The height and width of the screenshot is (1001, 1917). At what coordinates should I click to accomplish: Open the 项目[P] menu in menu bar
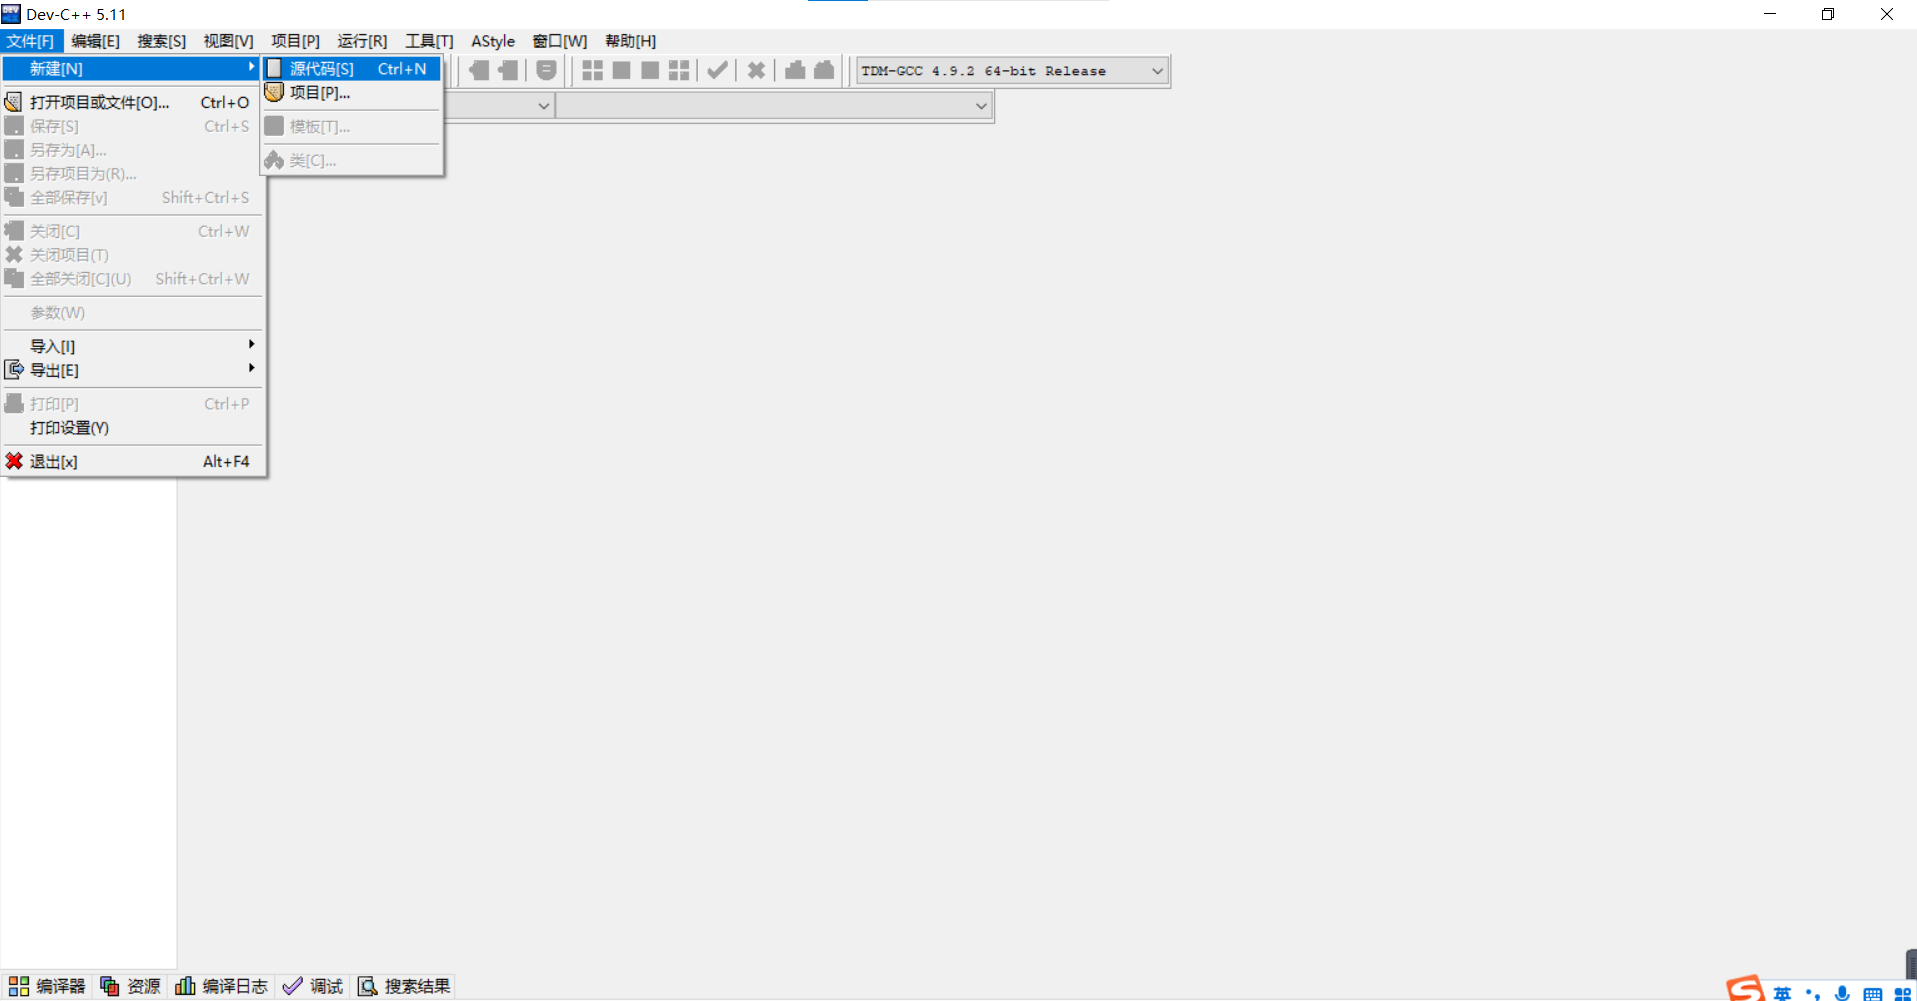(x=295, y=41)
